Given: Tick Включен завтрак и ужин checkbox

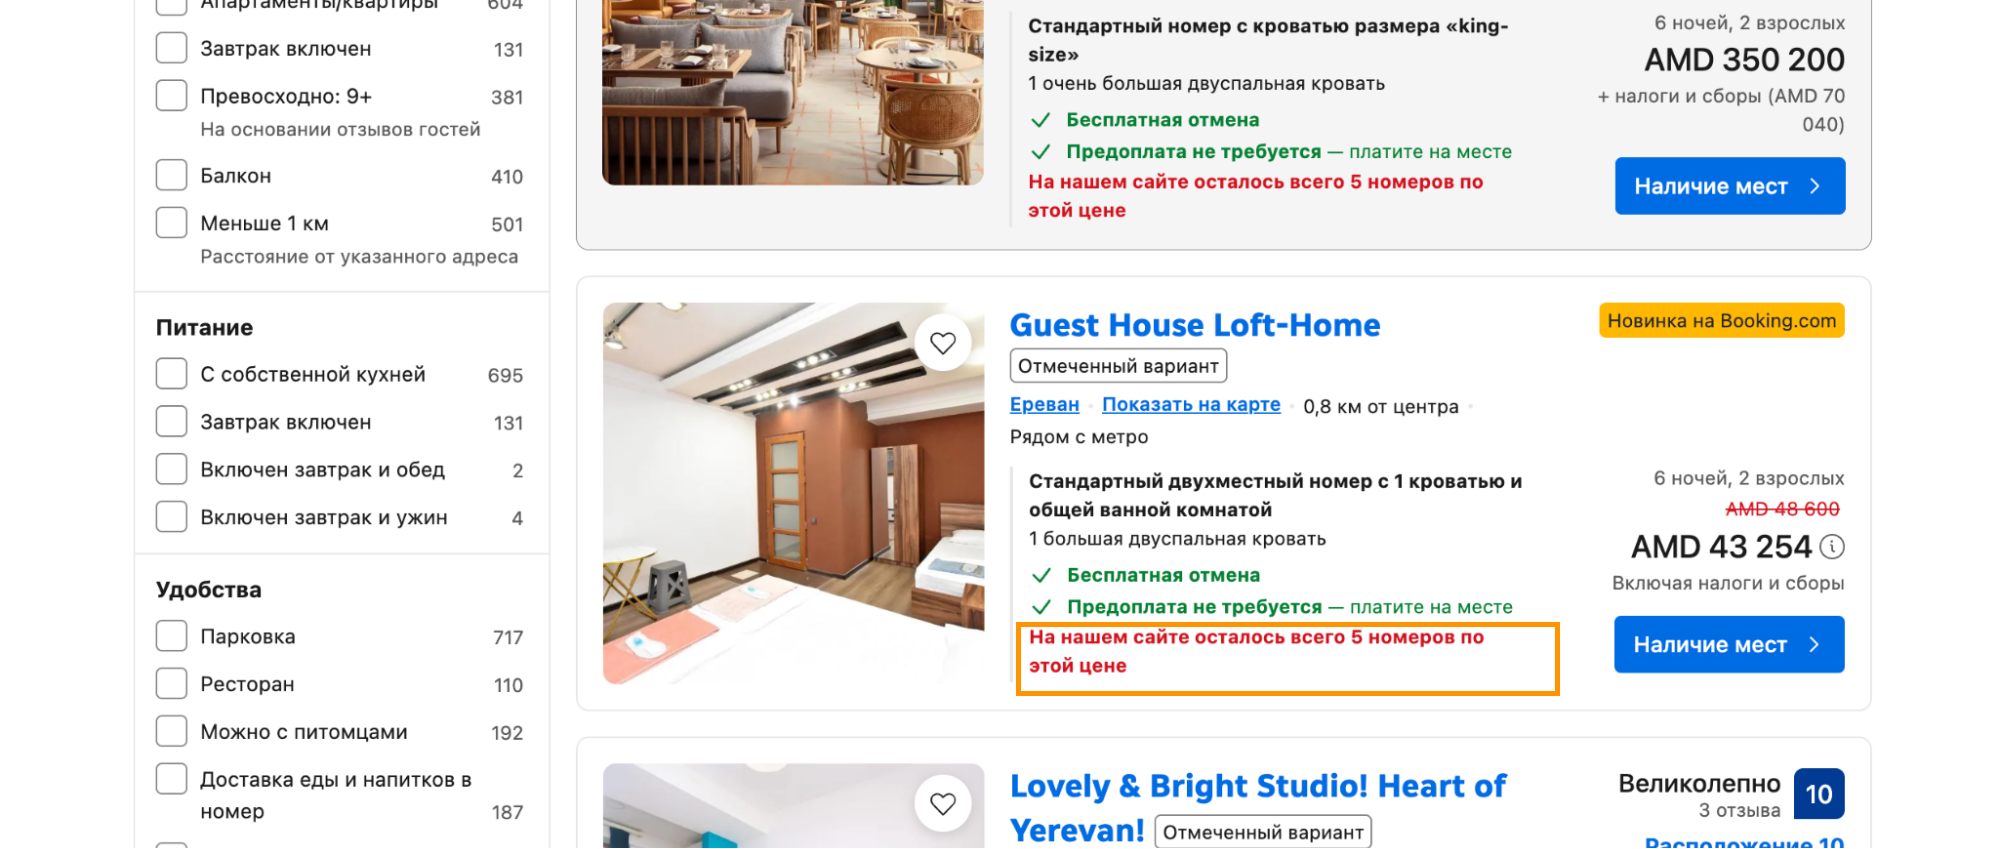Looking at the screenshot, I should pyautogui.click(x=172, y=517).
